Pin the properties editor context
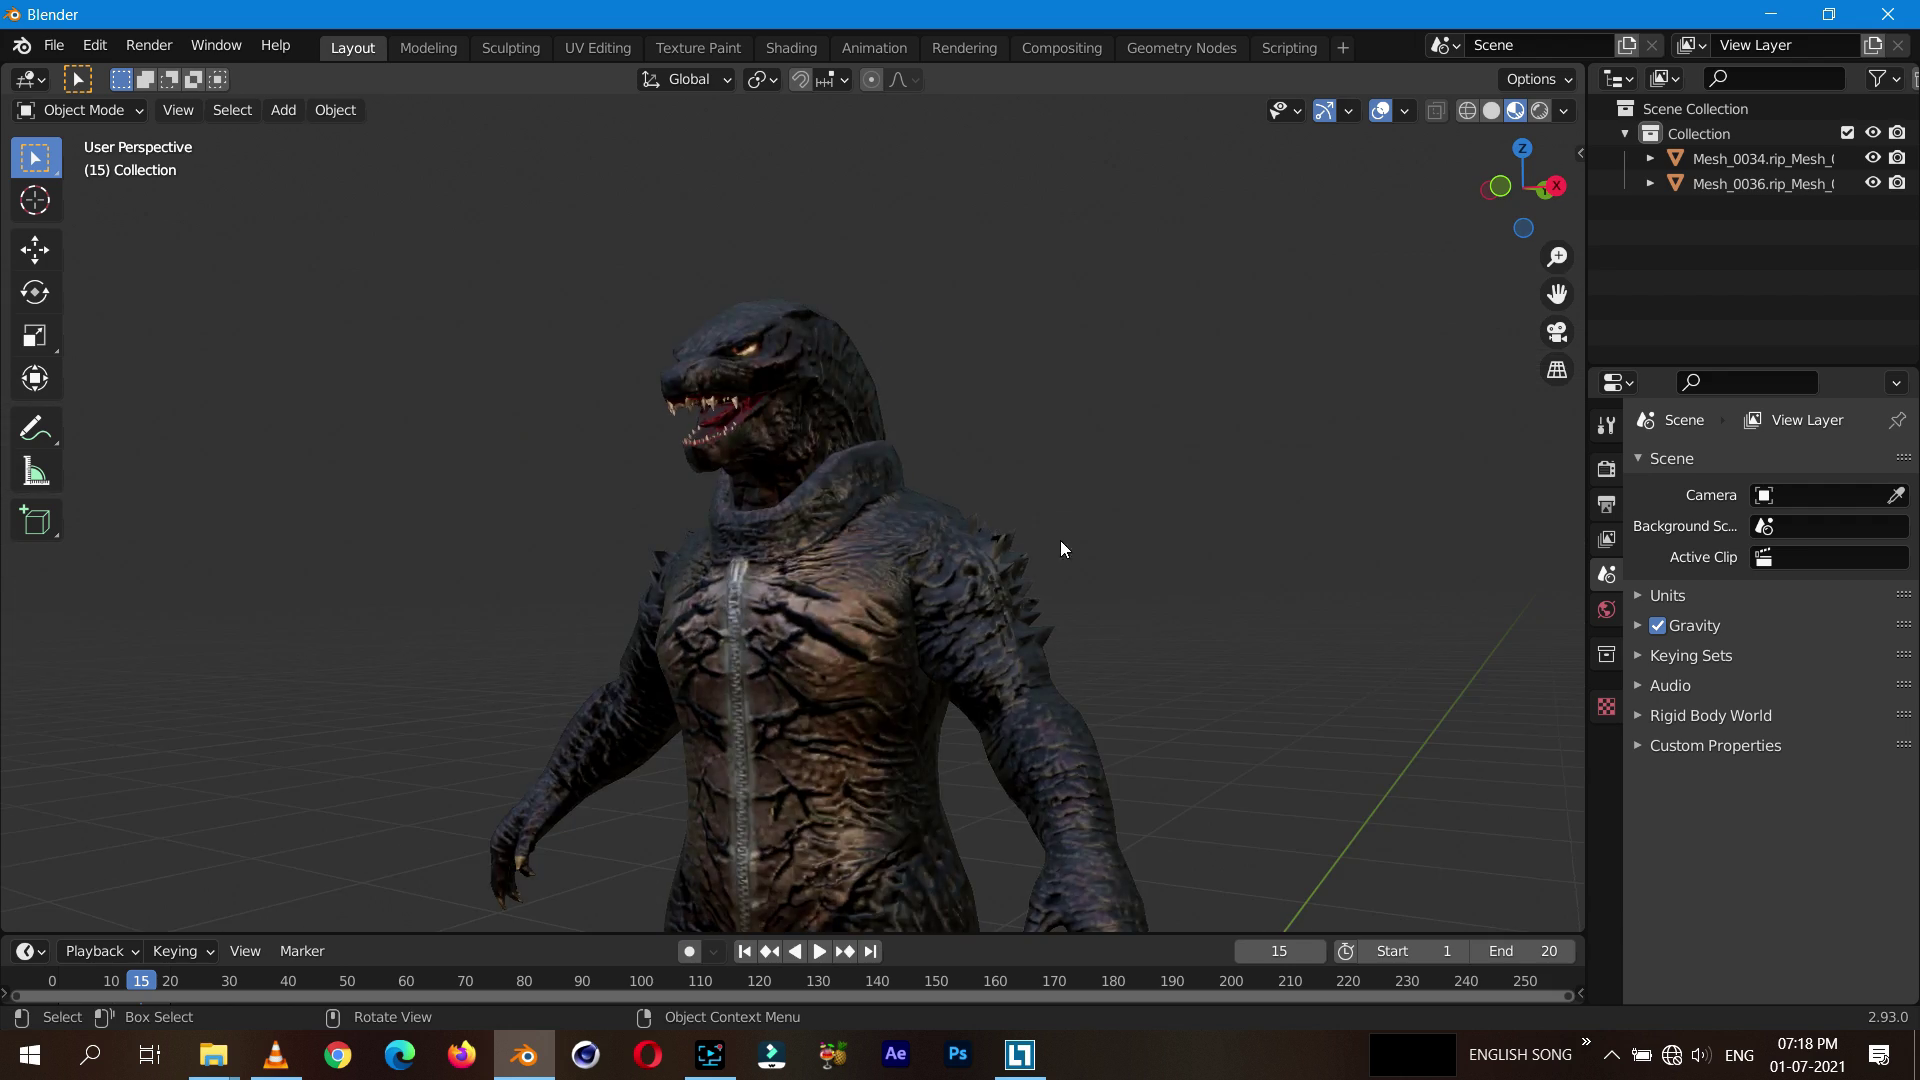This screenshot has width=1920, height=1080. pos(1897,420)
